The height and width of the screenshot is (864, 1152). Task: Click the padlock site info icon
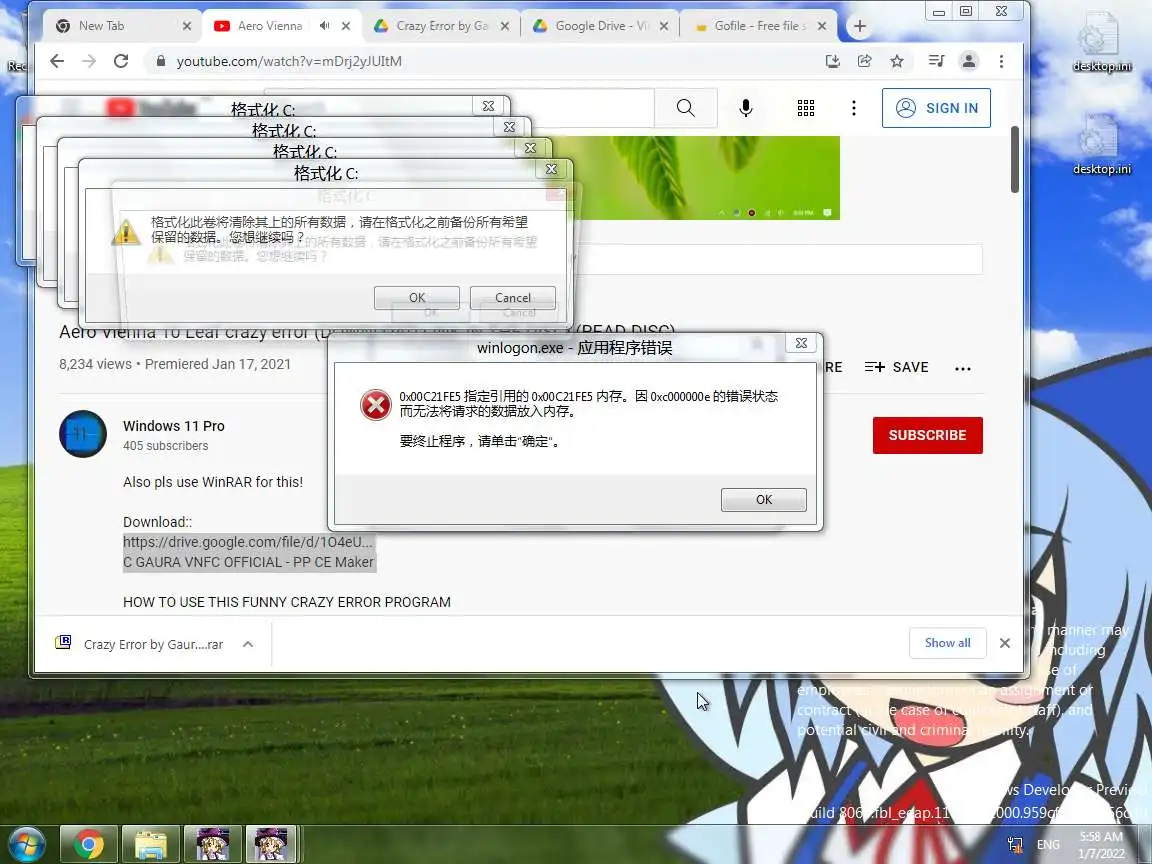point(160,61)
